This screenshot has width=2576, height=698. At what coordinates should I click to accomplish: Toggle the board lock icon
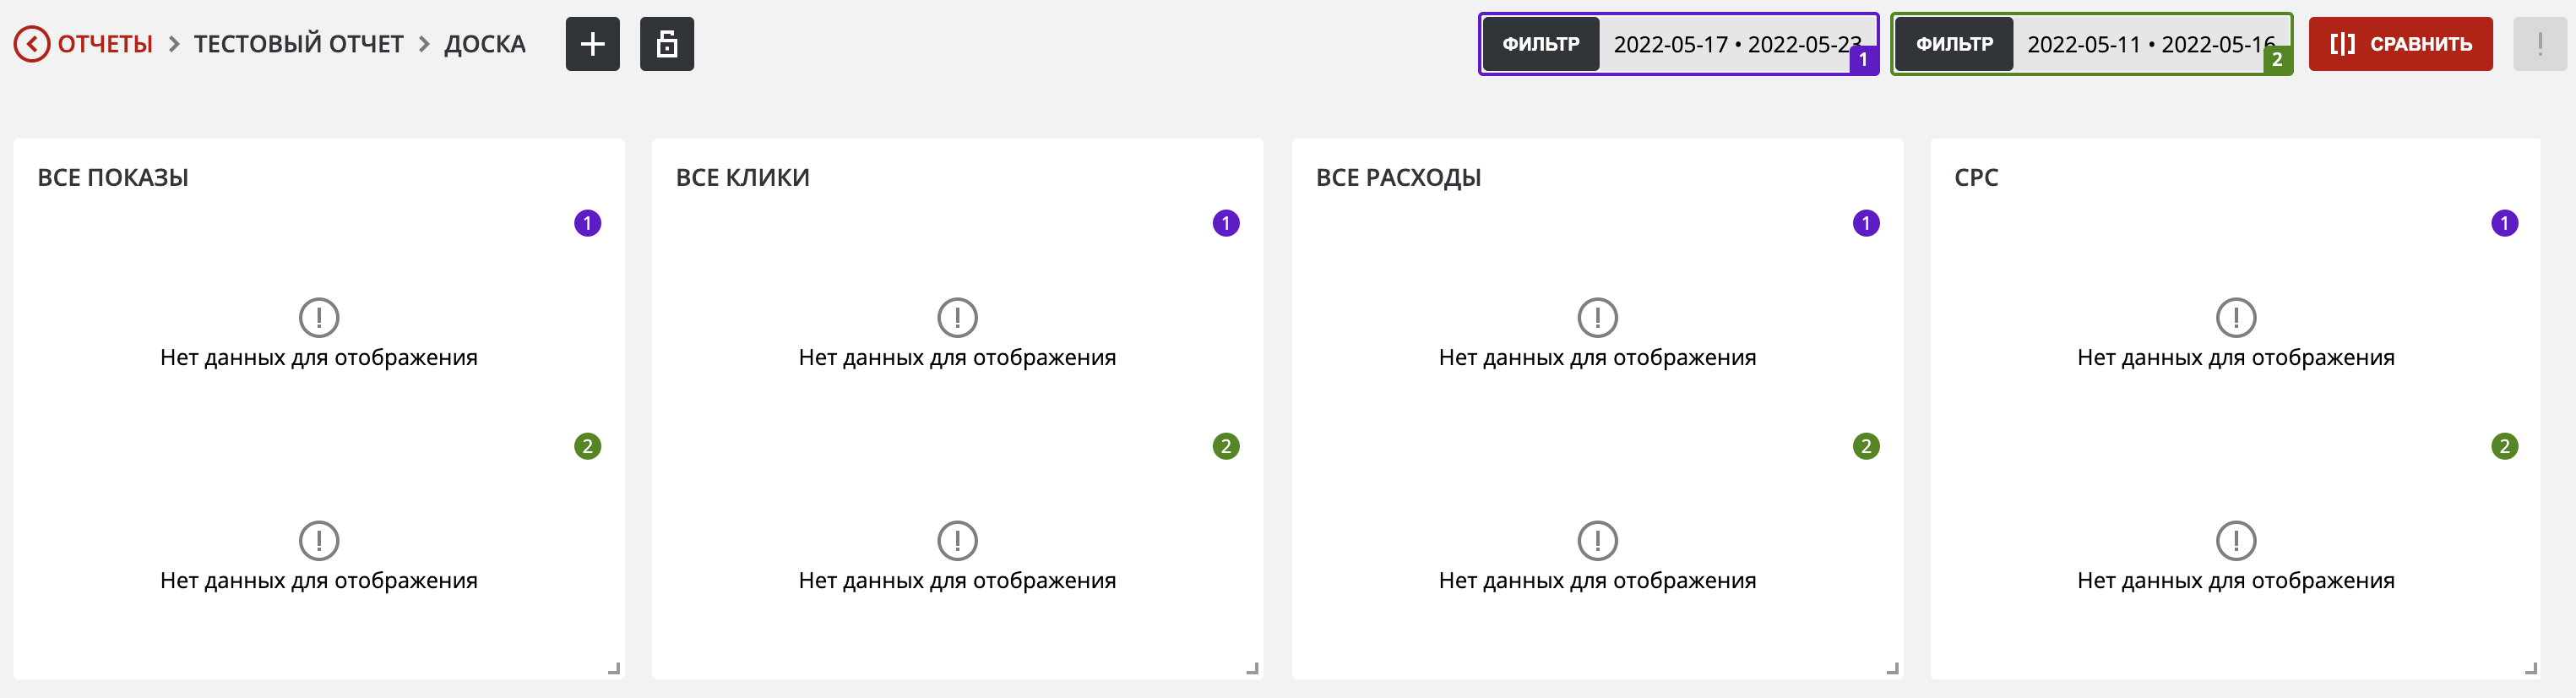(x=667, y=44)
